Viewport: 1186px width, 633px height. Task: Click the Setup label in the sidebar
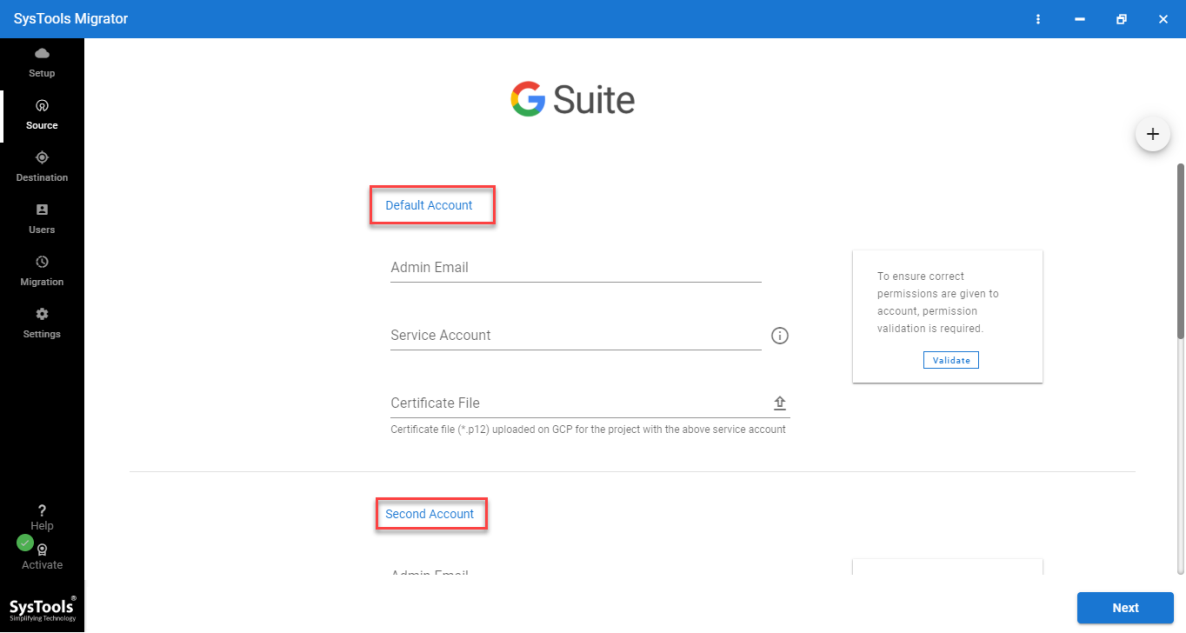click(42, 73)
